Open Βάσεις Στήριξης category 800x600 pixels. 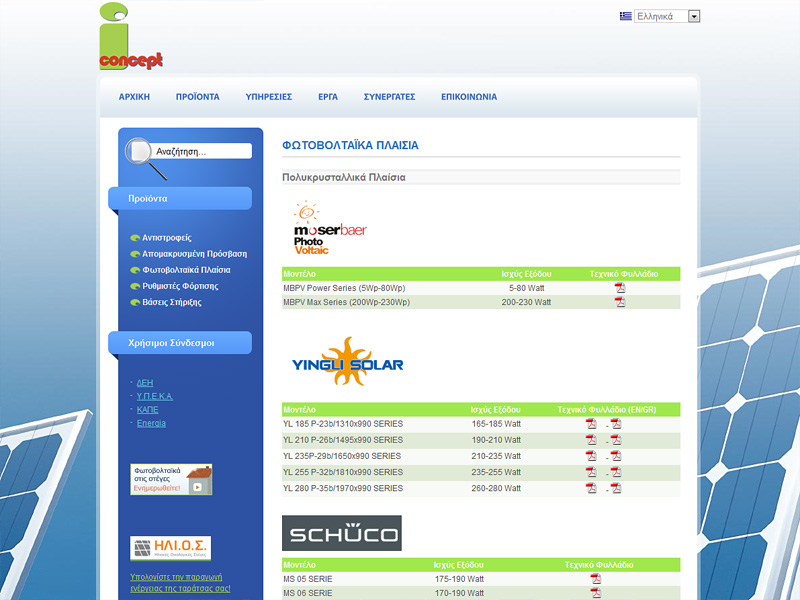(172, 303)
